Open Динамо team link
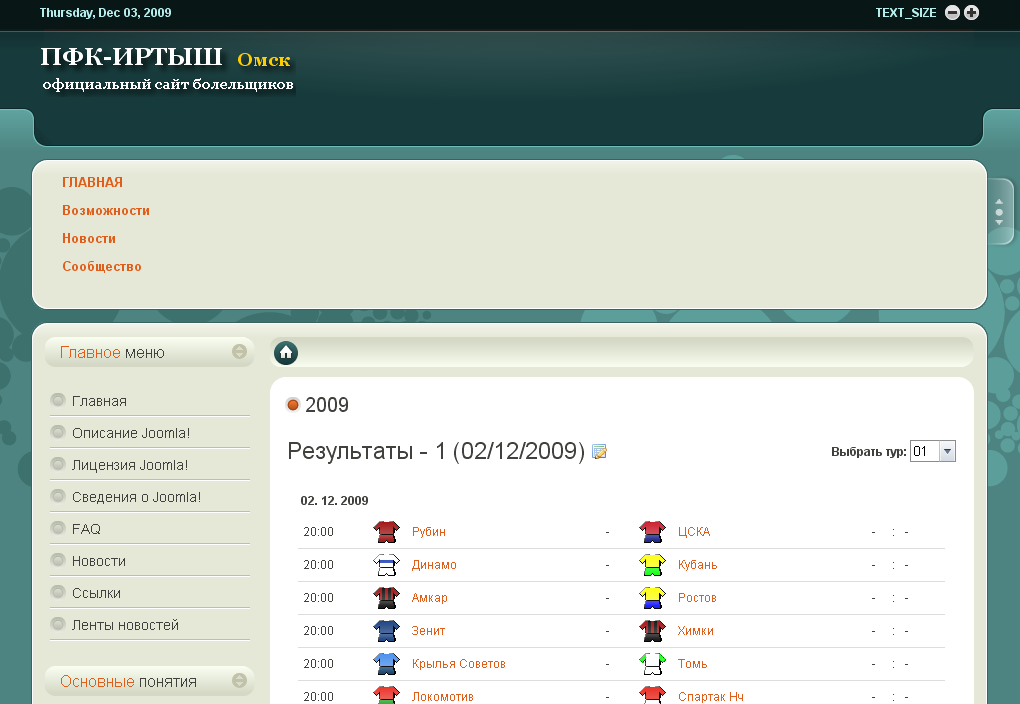This screenshot has width=1020, height=704. tap(434, 565)
